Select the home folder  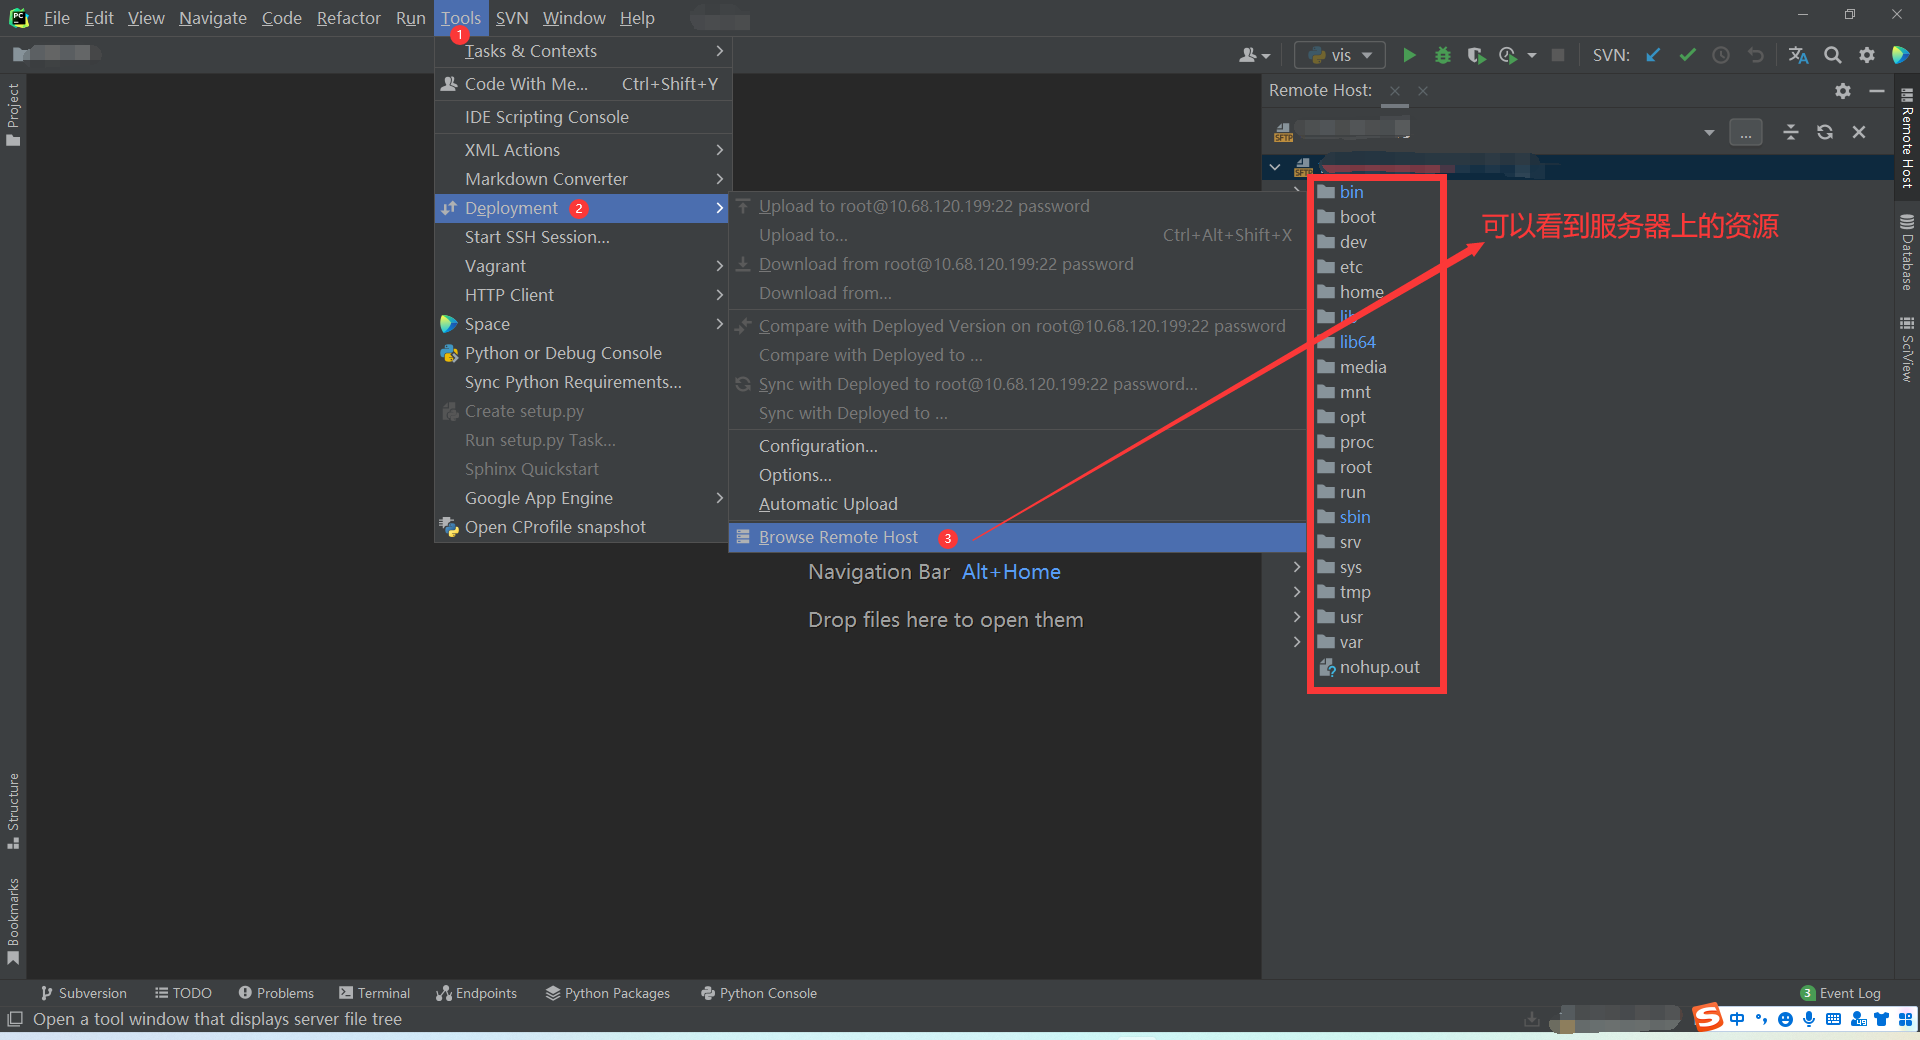click(1351, 292)
